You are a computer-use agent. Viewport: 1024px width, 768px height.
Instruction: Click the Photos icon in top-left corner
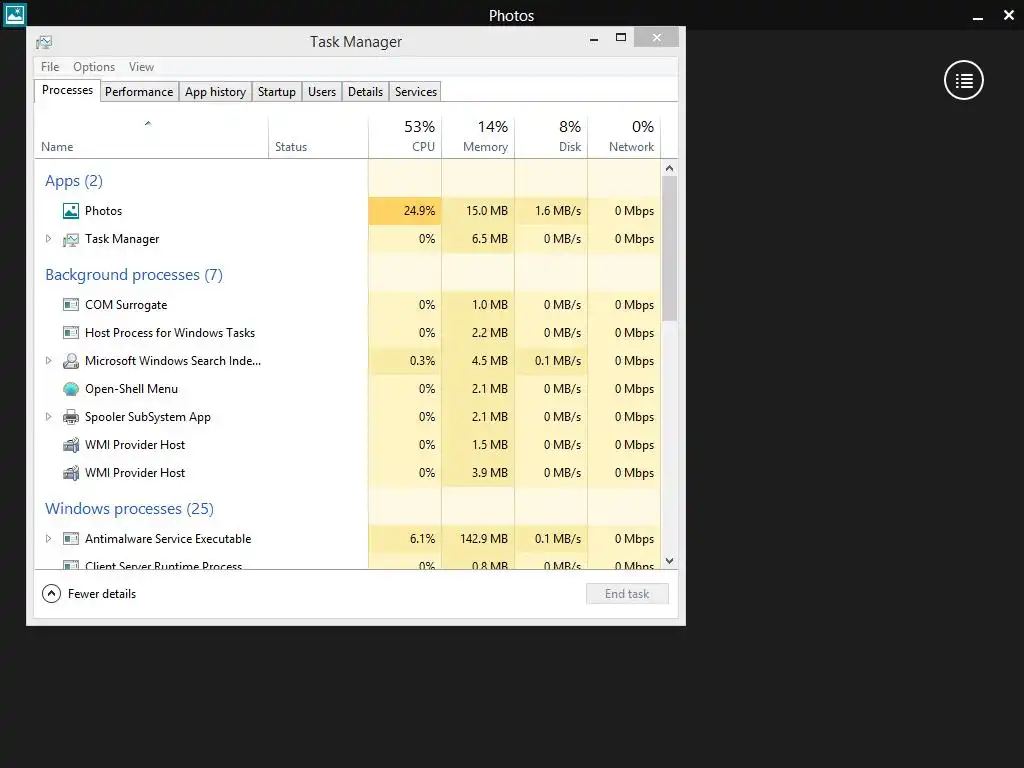coord(14,14)
